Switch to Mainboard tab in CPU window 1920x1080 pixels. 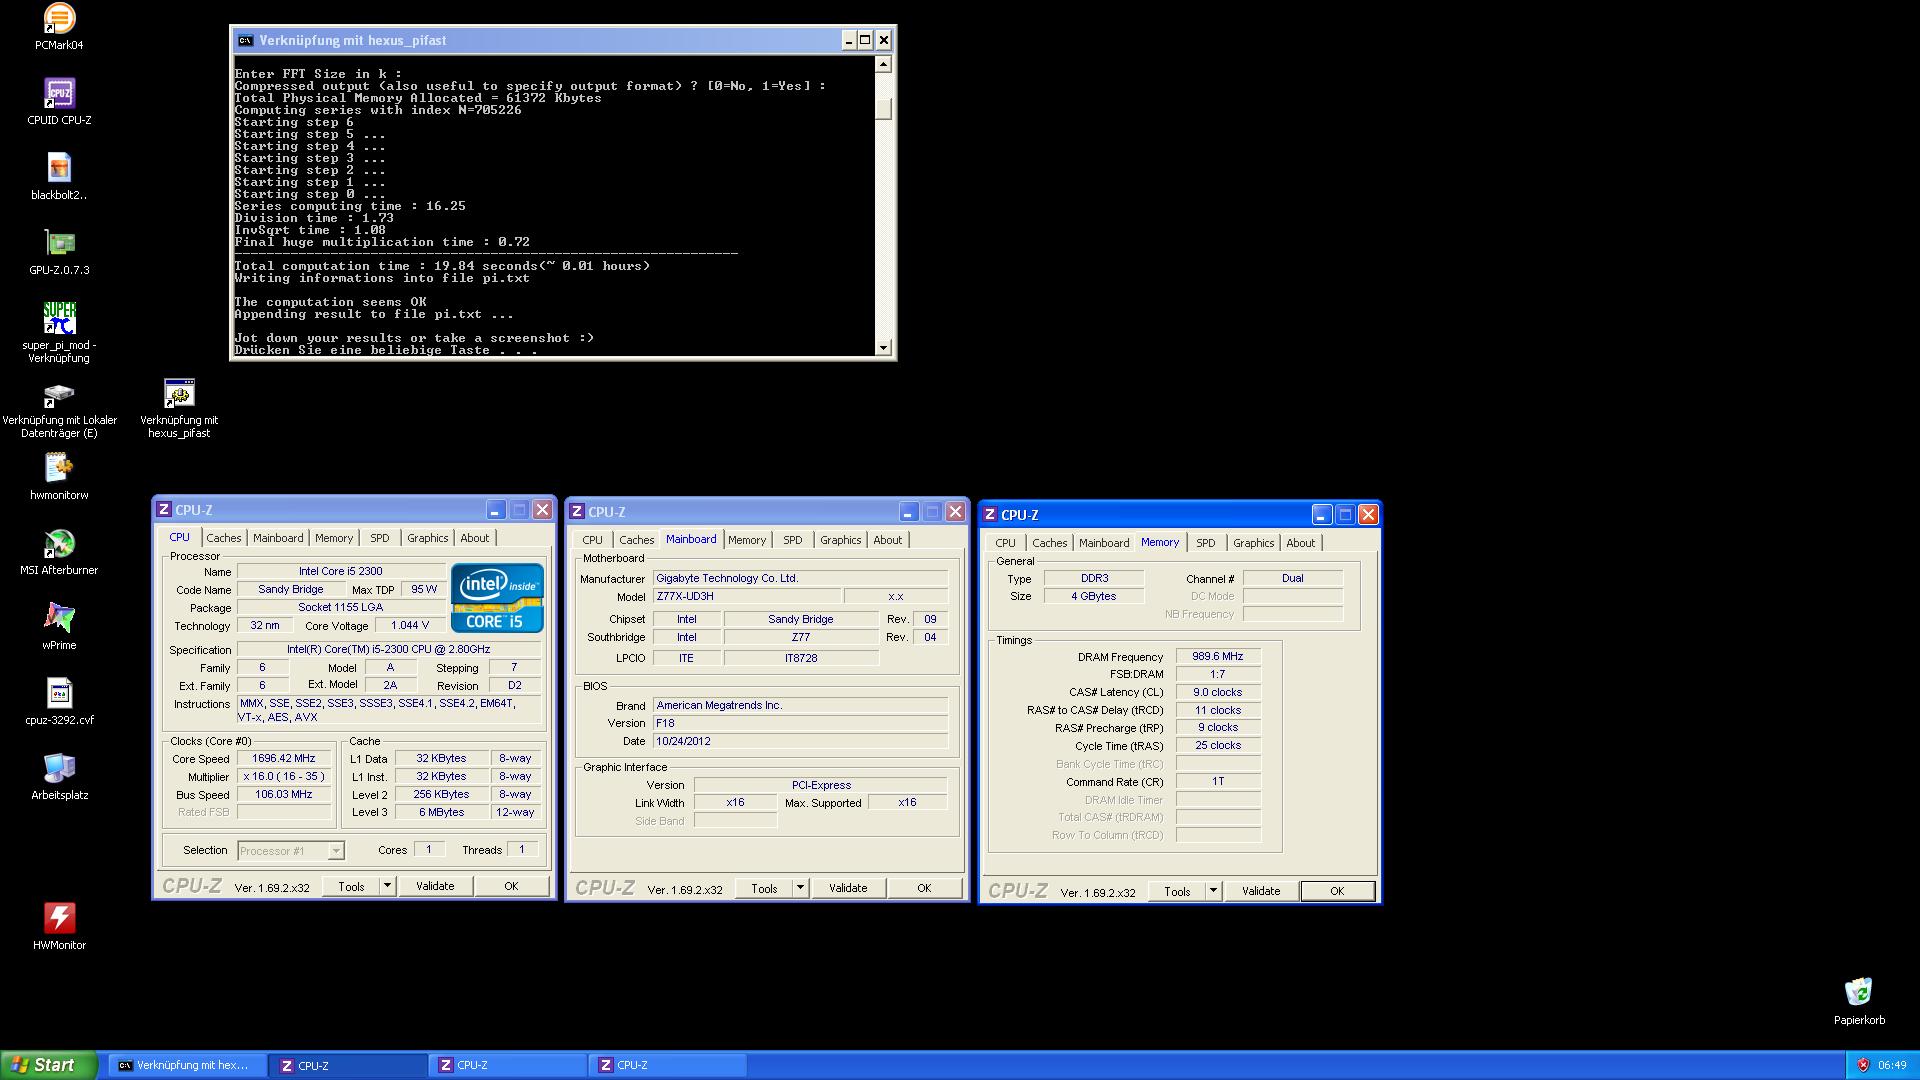click(278, 538)
